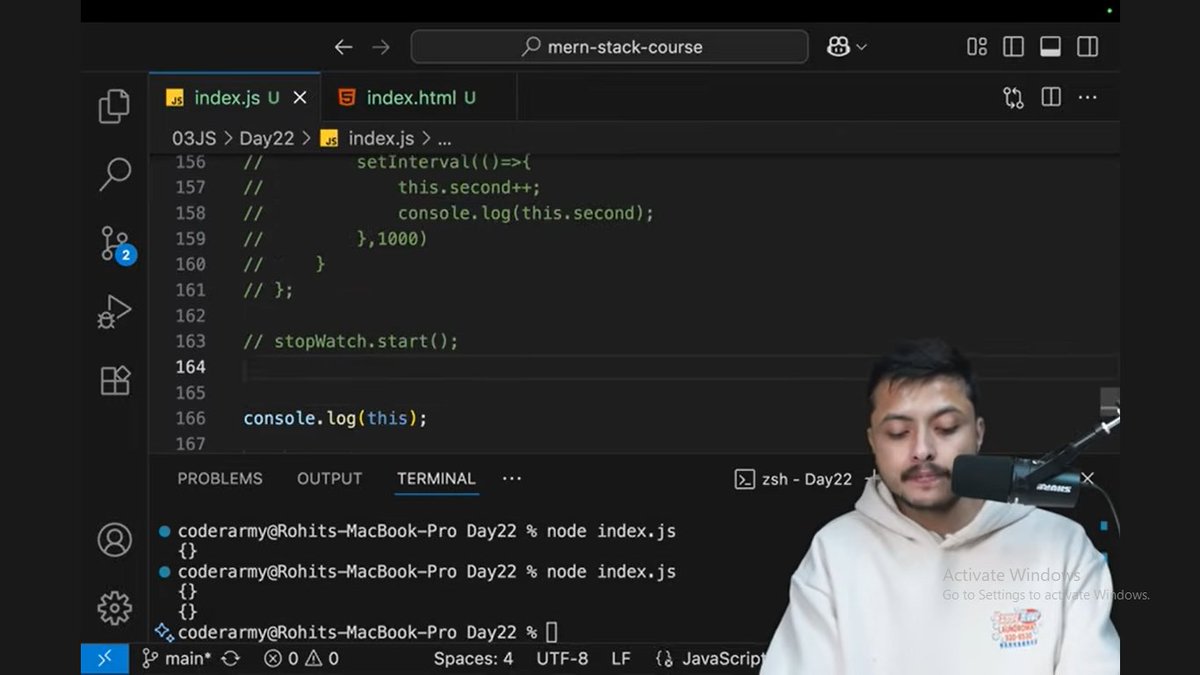Open the Extensions view
The height and width of the screenshot is (675, 1200).
114,380
